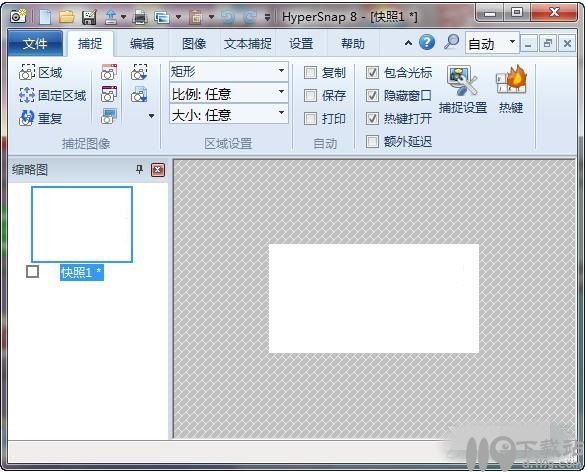Click the stacked windows icon in the quick access toolbar
This screenshot has width=585, height=472.
[x=162, y=17]
